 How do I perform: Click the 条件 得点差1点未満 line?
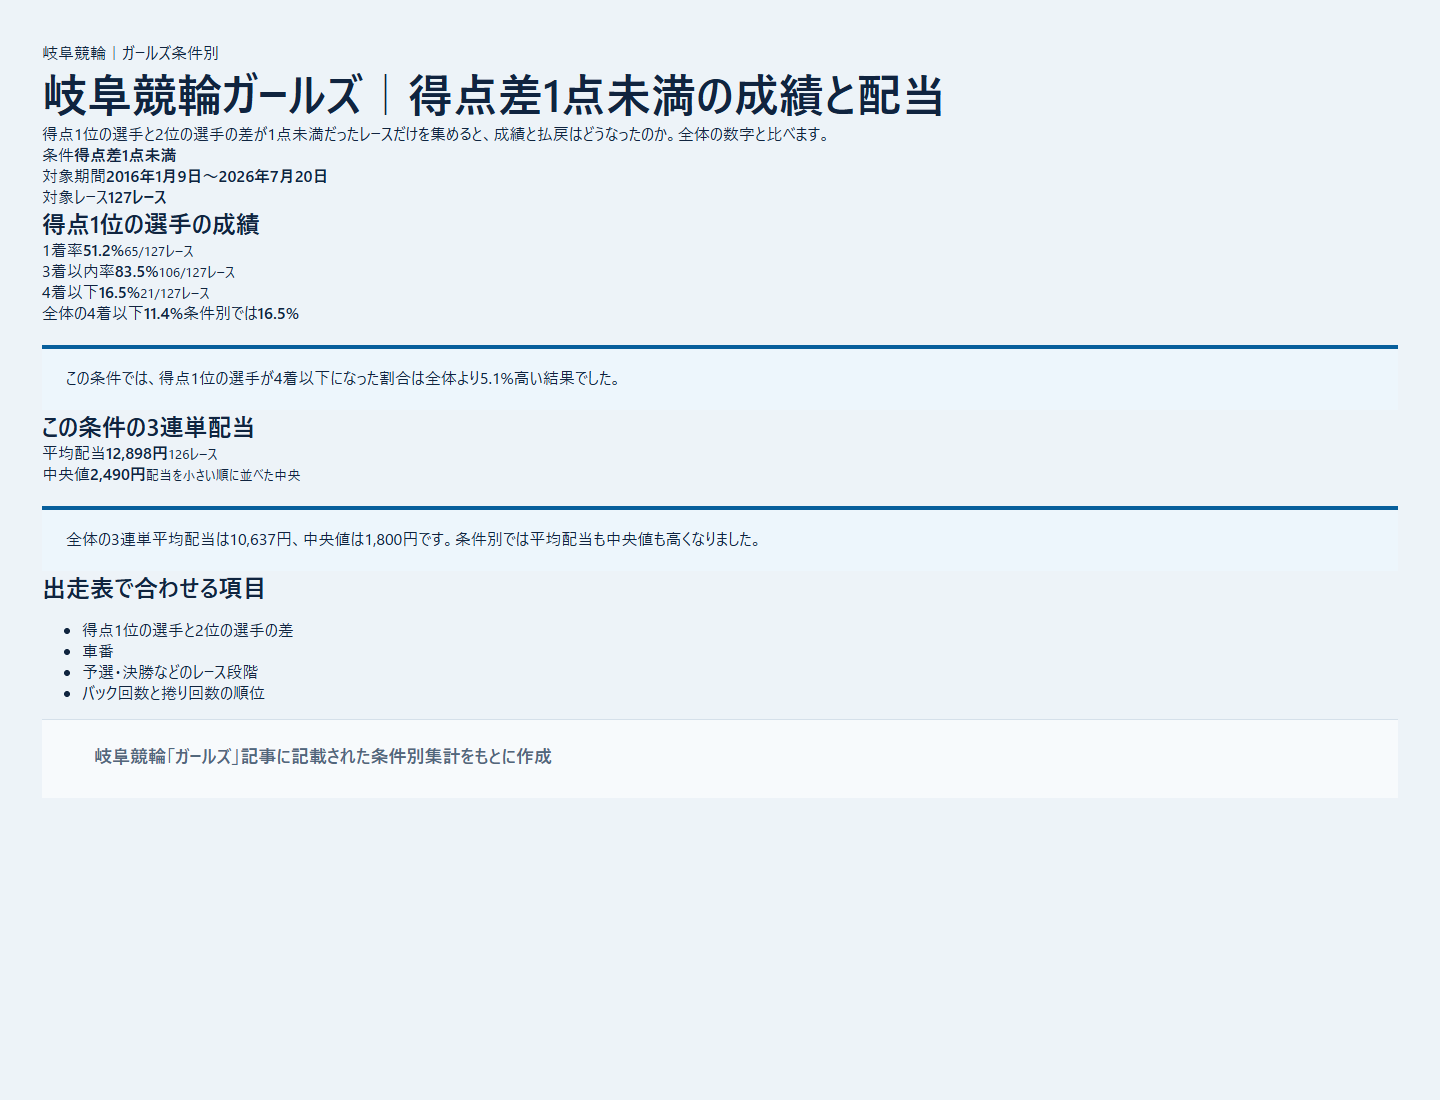(x=110, y=155)
